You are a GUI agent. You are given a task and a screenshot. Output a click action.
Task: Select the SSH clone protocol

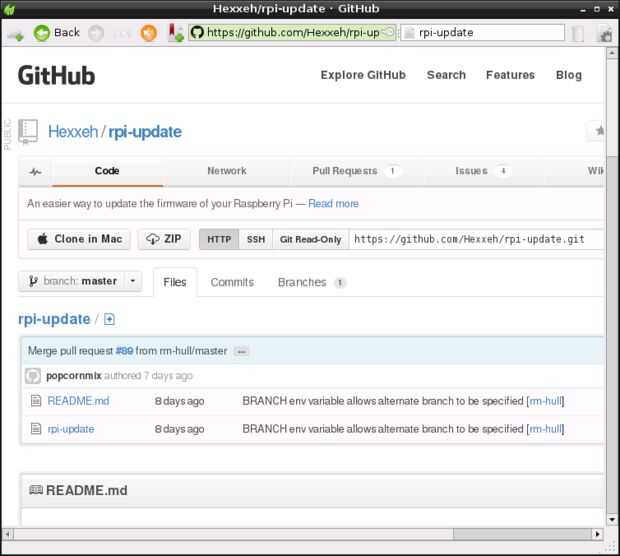click(x=256, y=239)
